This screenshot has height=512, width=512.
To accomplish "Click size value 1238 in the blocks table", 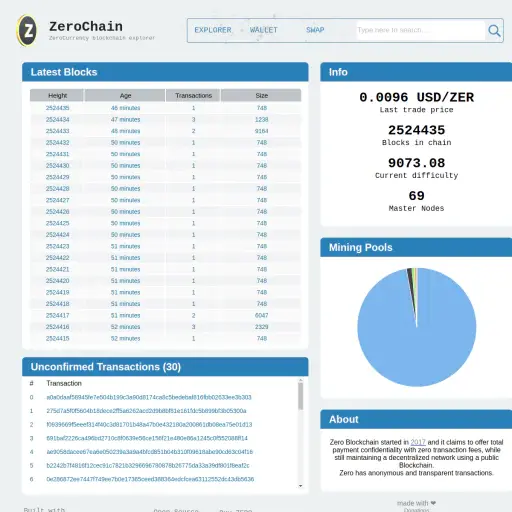I will tap(262, 119).
